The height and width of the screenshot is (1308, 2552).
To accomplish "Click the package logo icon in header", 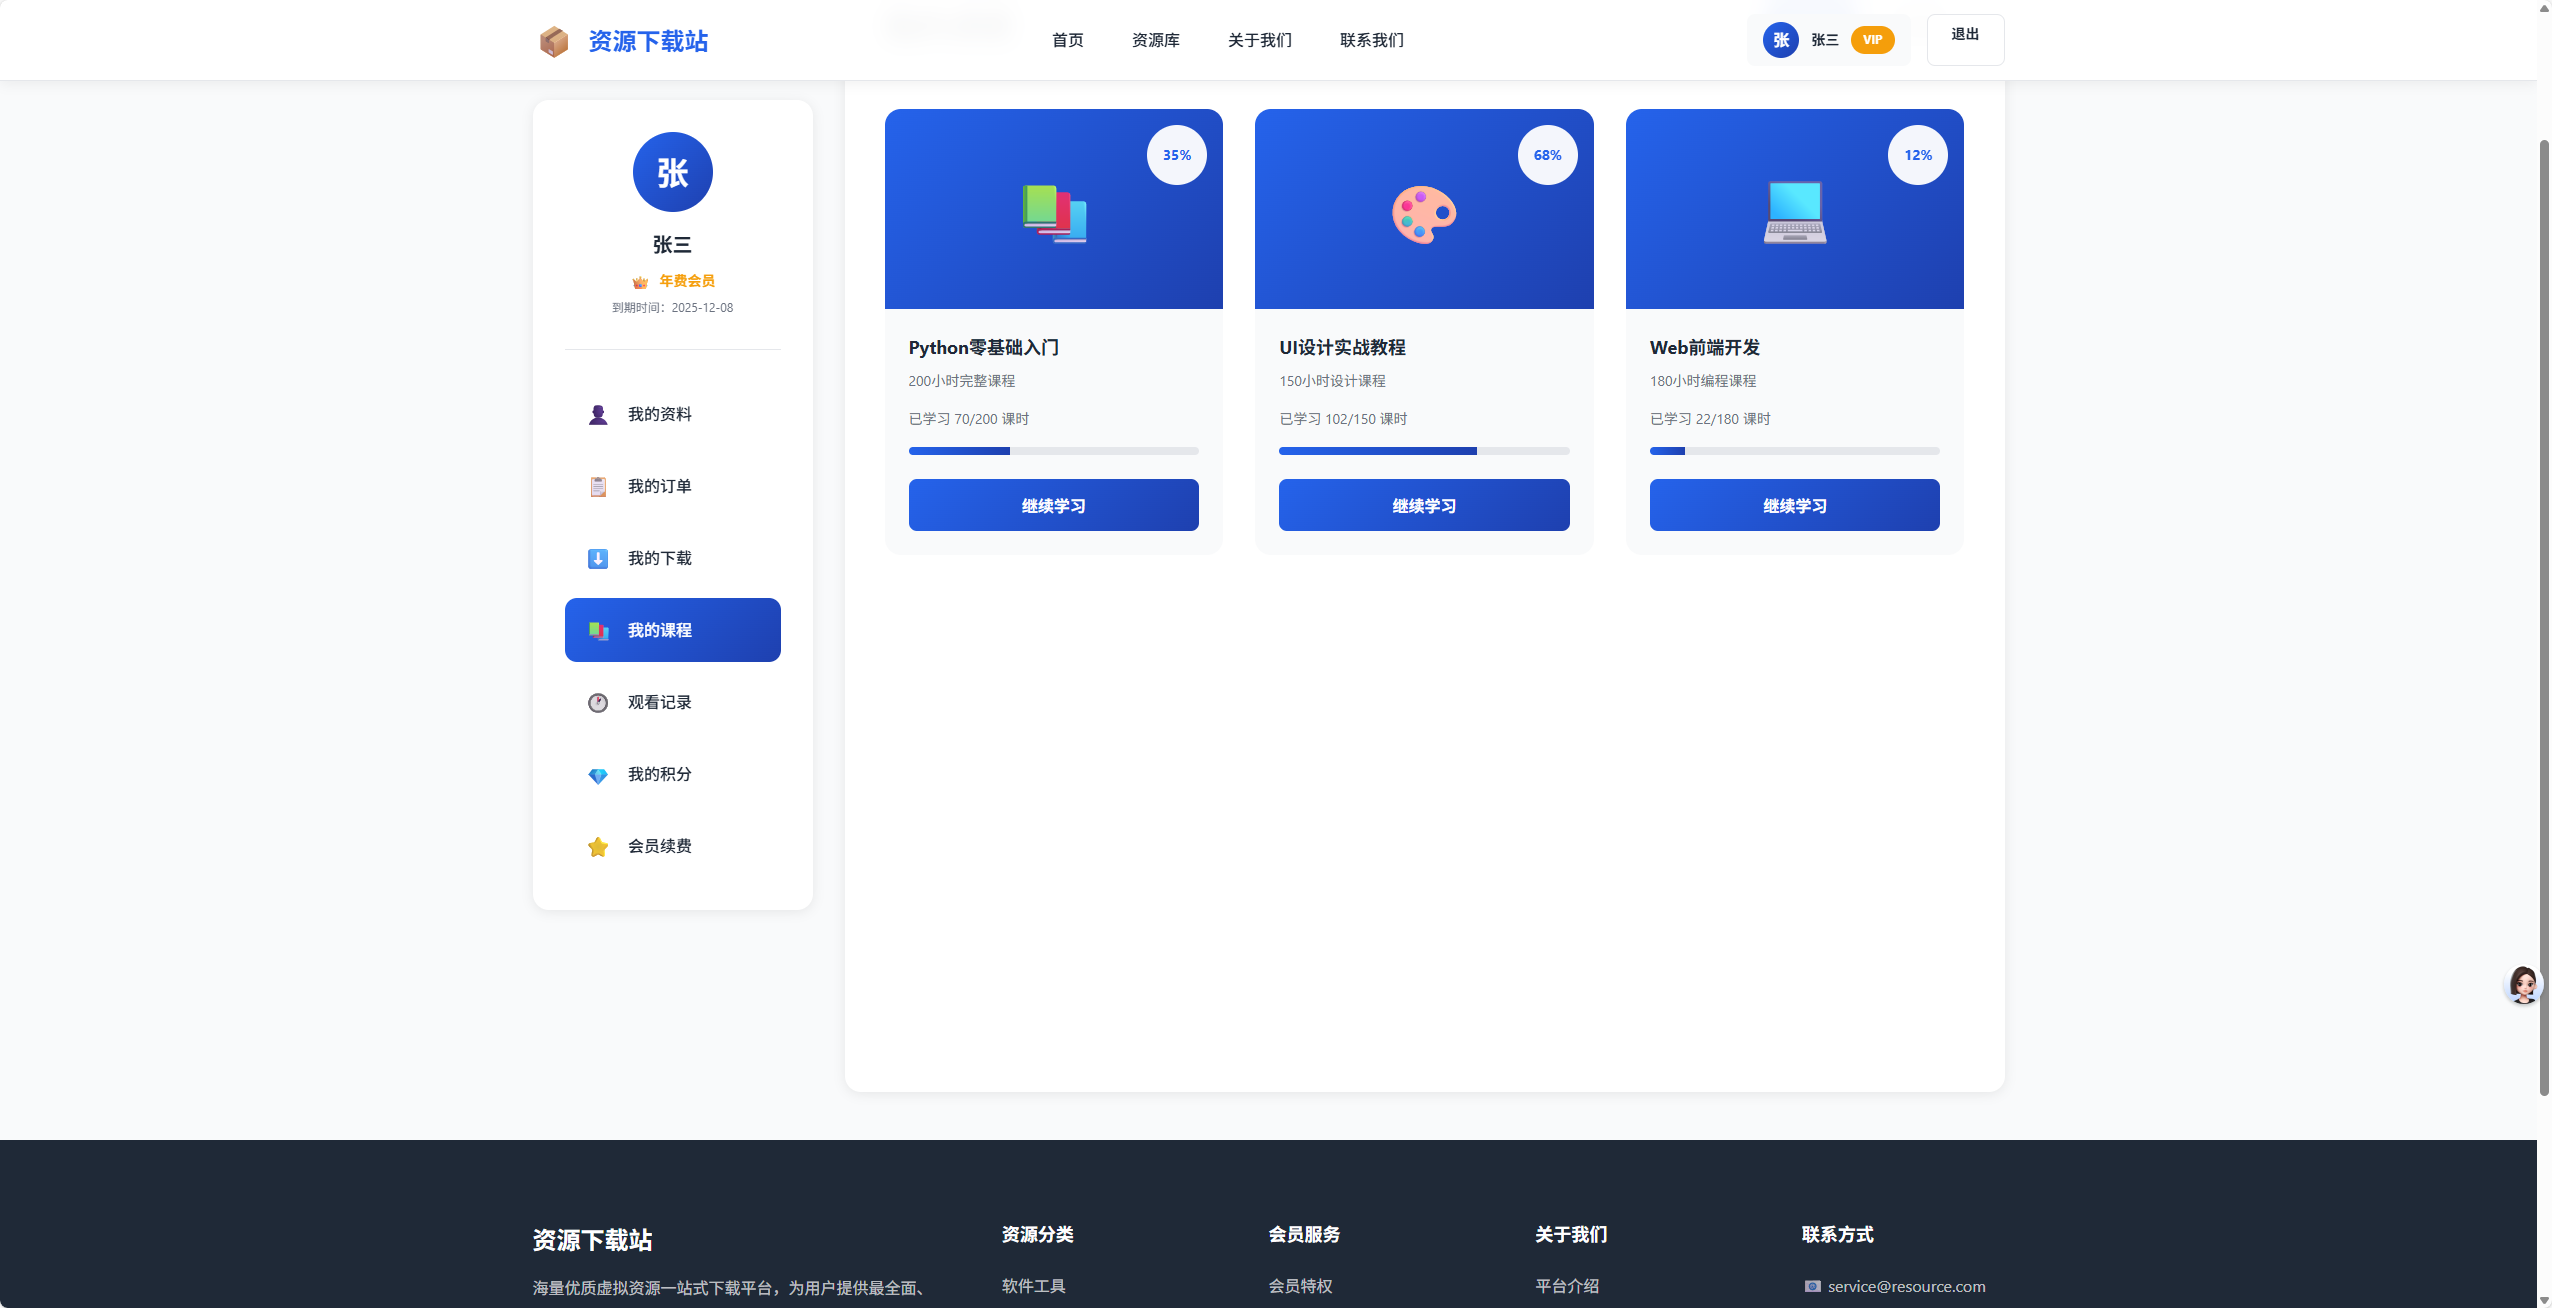I will [x=553, y=41].
